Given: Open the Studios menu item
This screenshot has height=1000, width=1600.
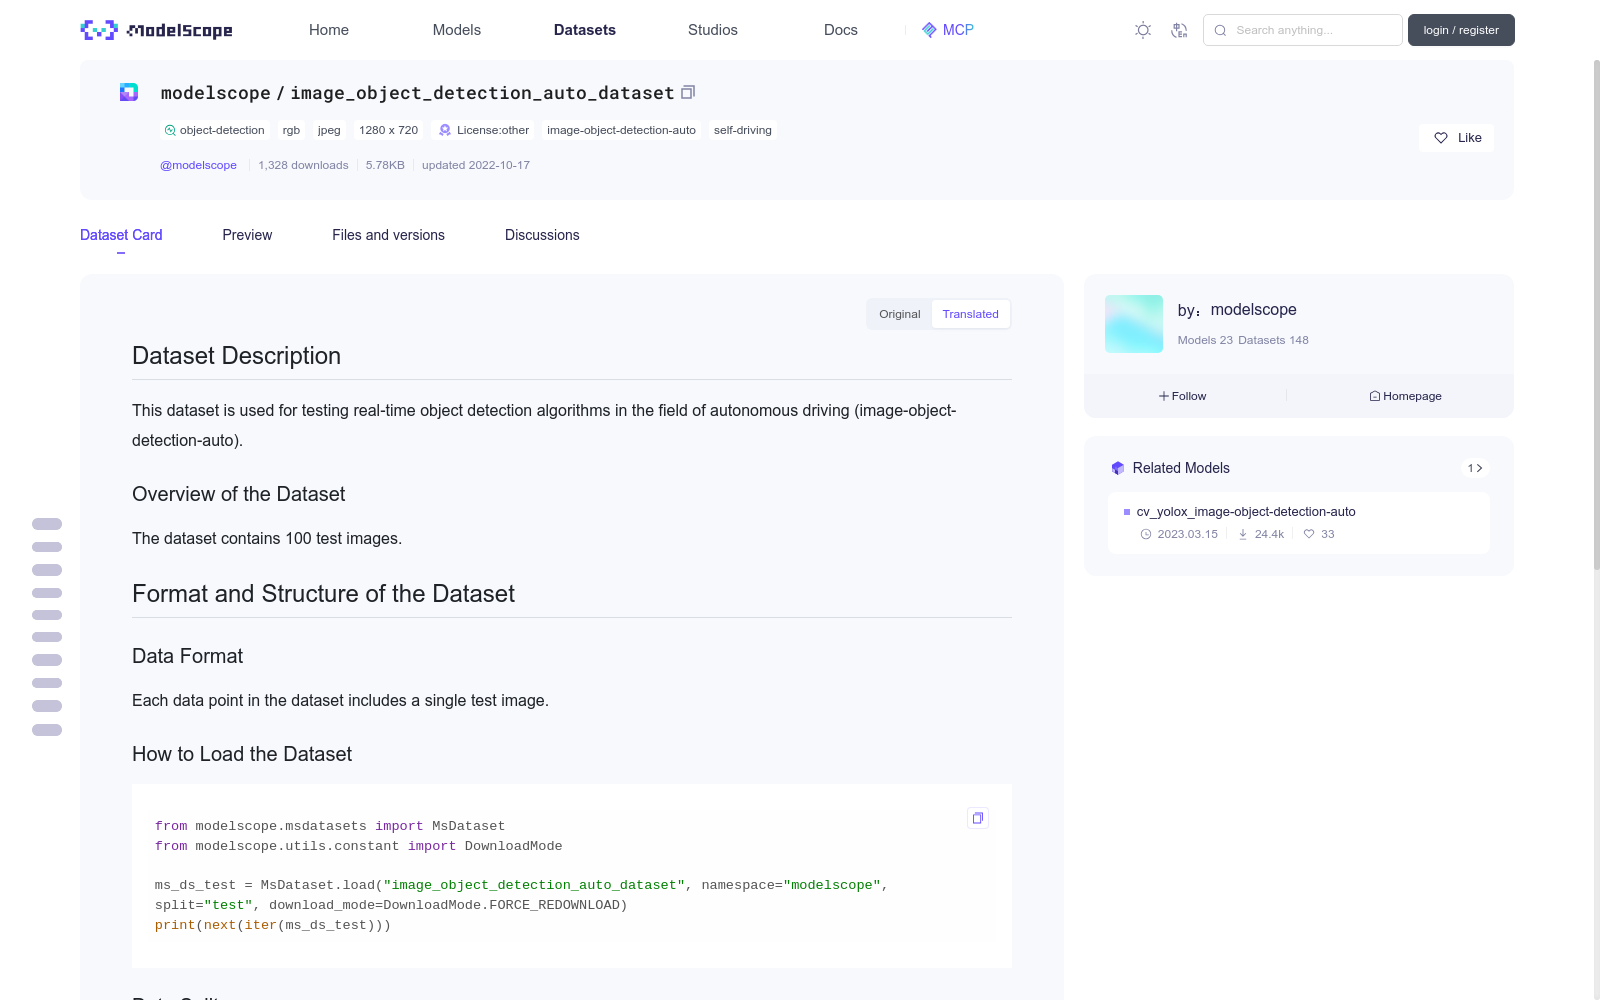Looking at the screenshot, I should click(x=713, y=30).
